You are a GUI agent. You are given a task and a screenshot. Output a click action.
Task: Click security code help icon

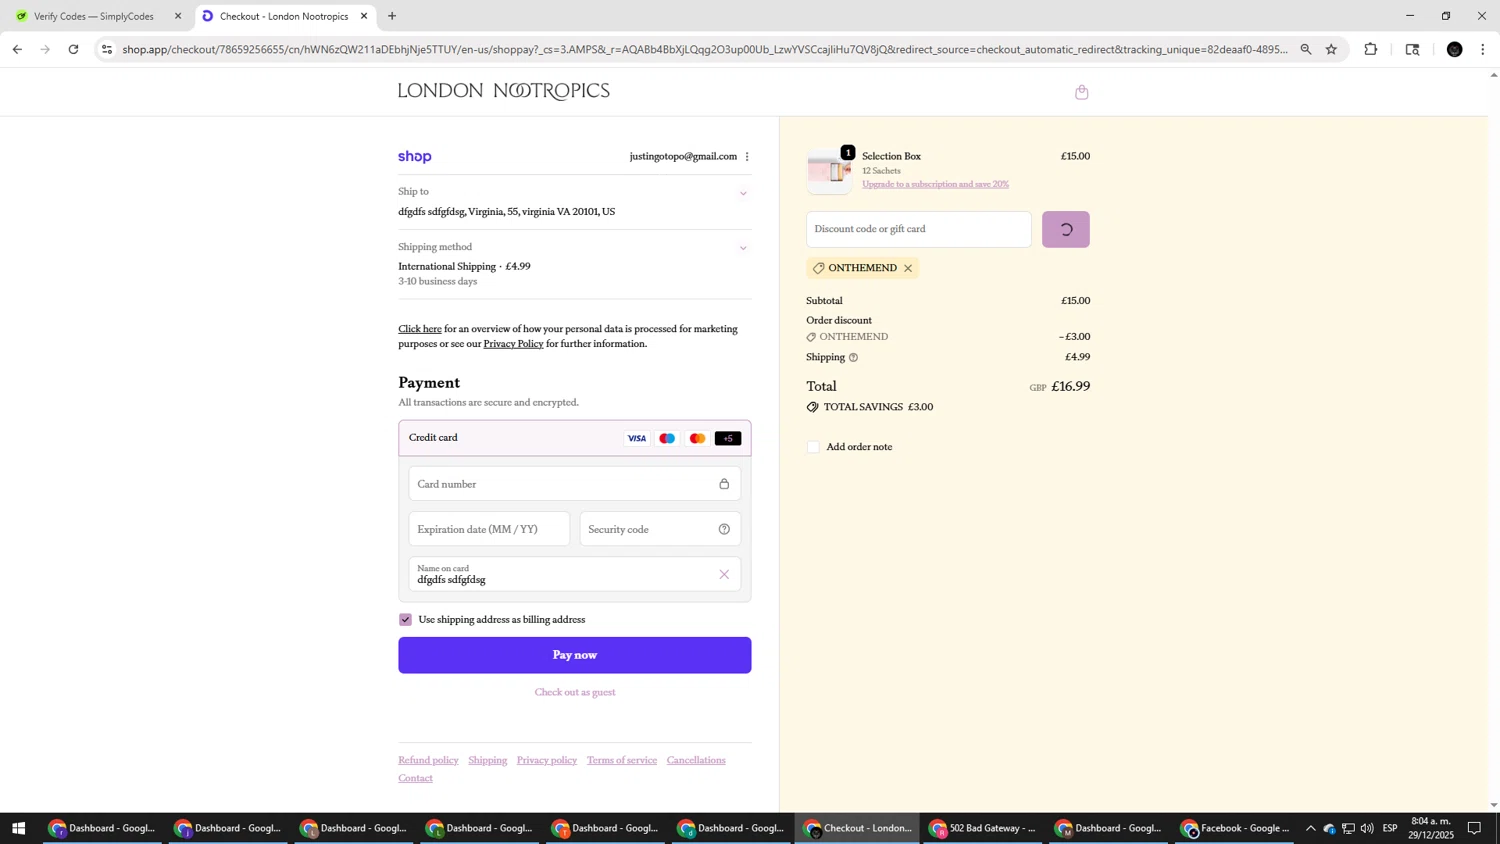click(724, 529)
